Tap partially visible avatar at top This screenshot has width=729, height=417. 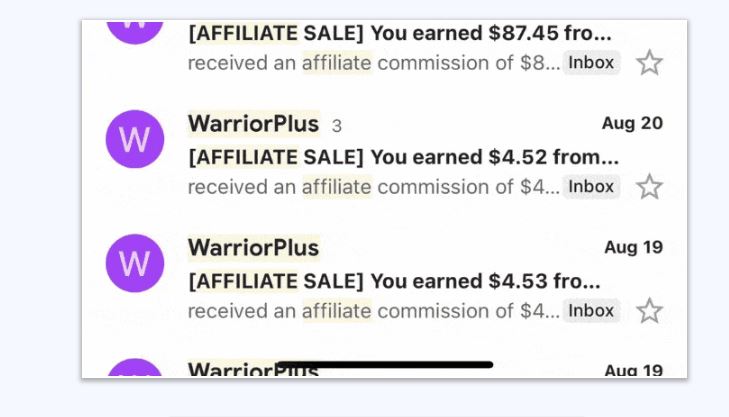135,33
